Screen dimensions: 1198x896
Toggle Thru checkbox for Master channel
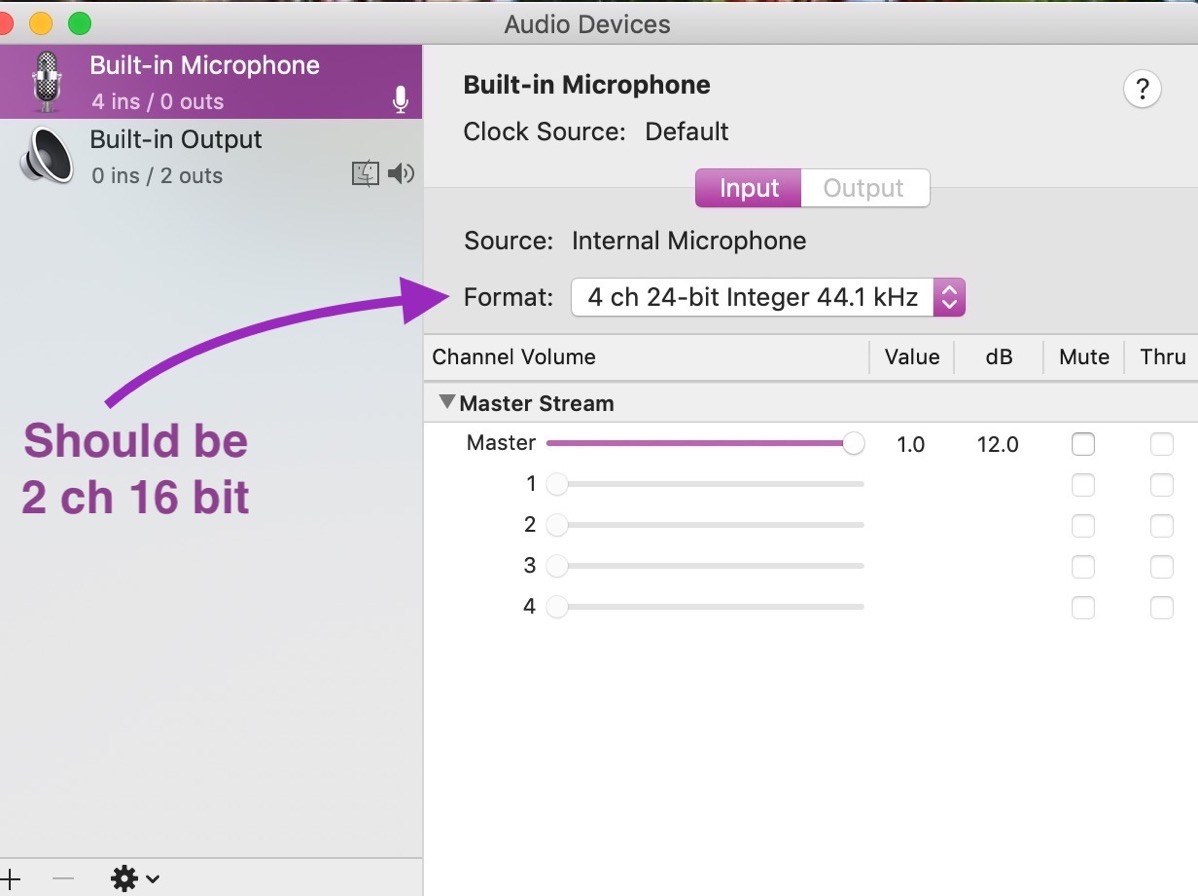[1161, 444]
